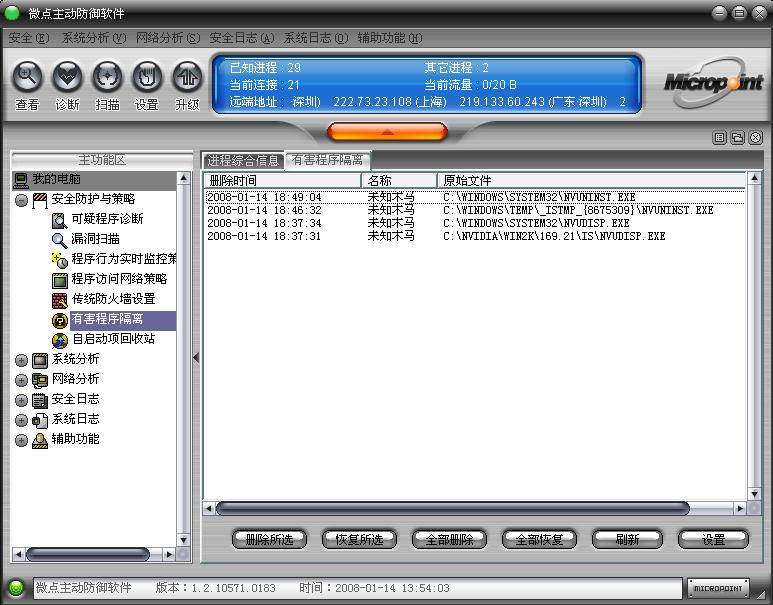Click the 有害程序隔离 icon
This screenshot has width=773, height=605.
tap(60, 320)
